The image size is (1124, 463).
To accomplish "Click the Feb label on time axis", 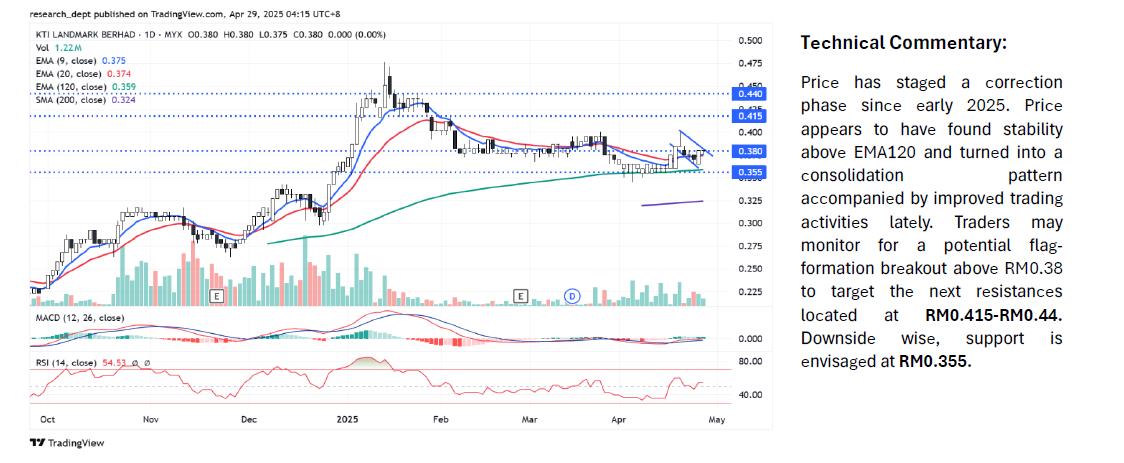I will [x=441, y=419].
